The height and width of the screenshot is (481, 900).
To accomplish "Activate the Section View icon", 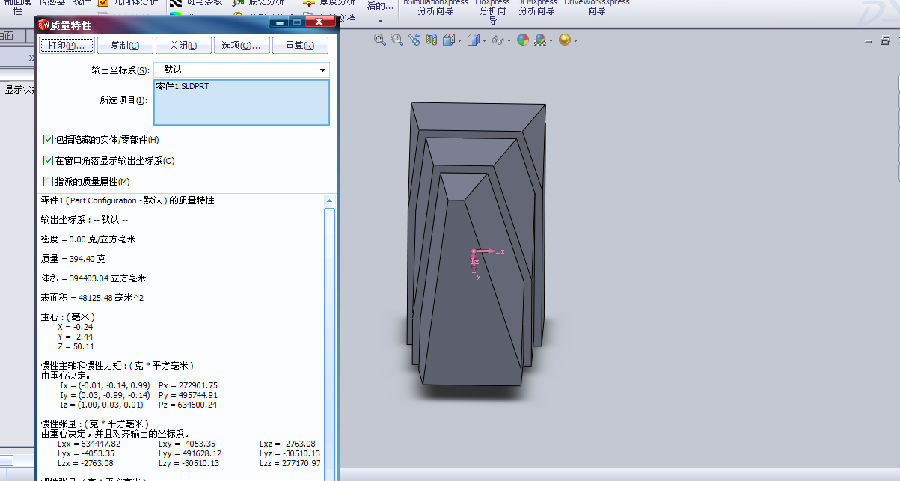I will tap(433, 40).
